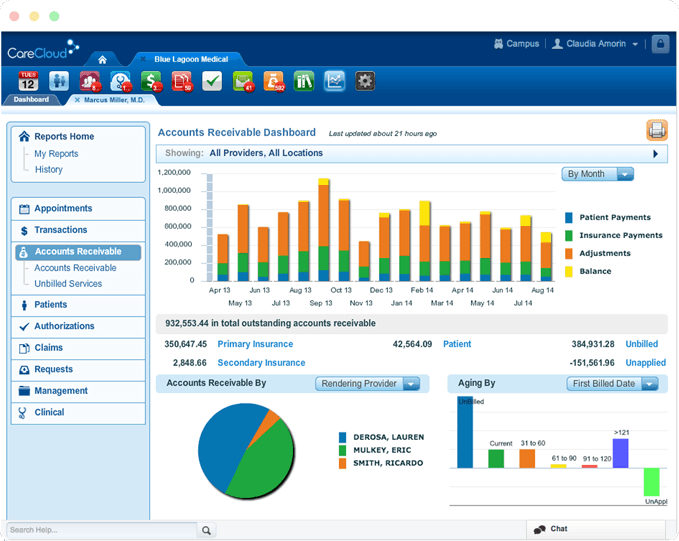
Task: Open the green books library icon
Action: click(x=304, y=81)
